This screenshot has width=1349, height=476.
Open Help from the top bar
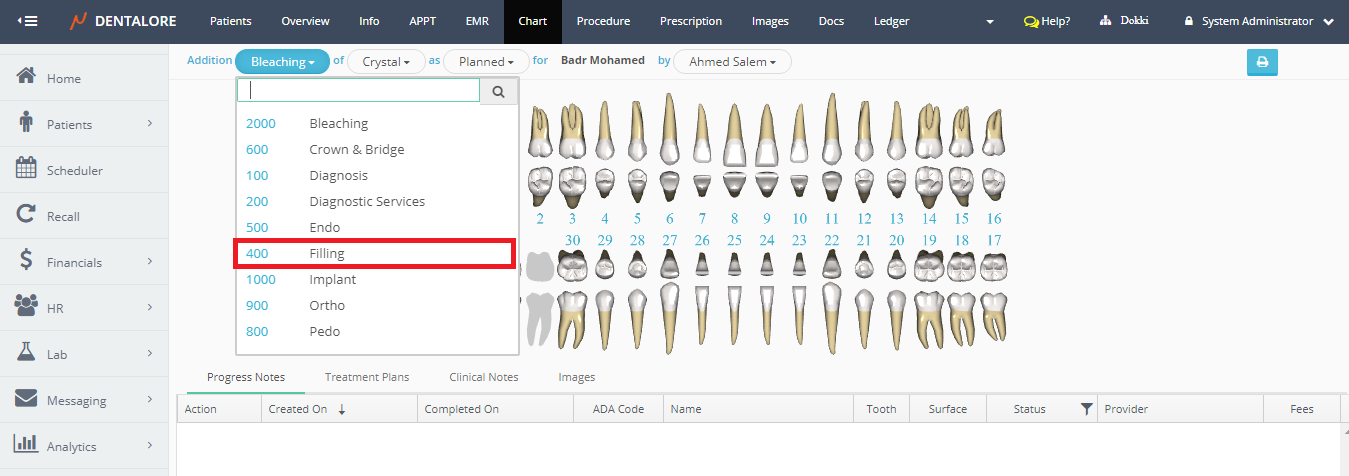tap(1047, 21)
